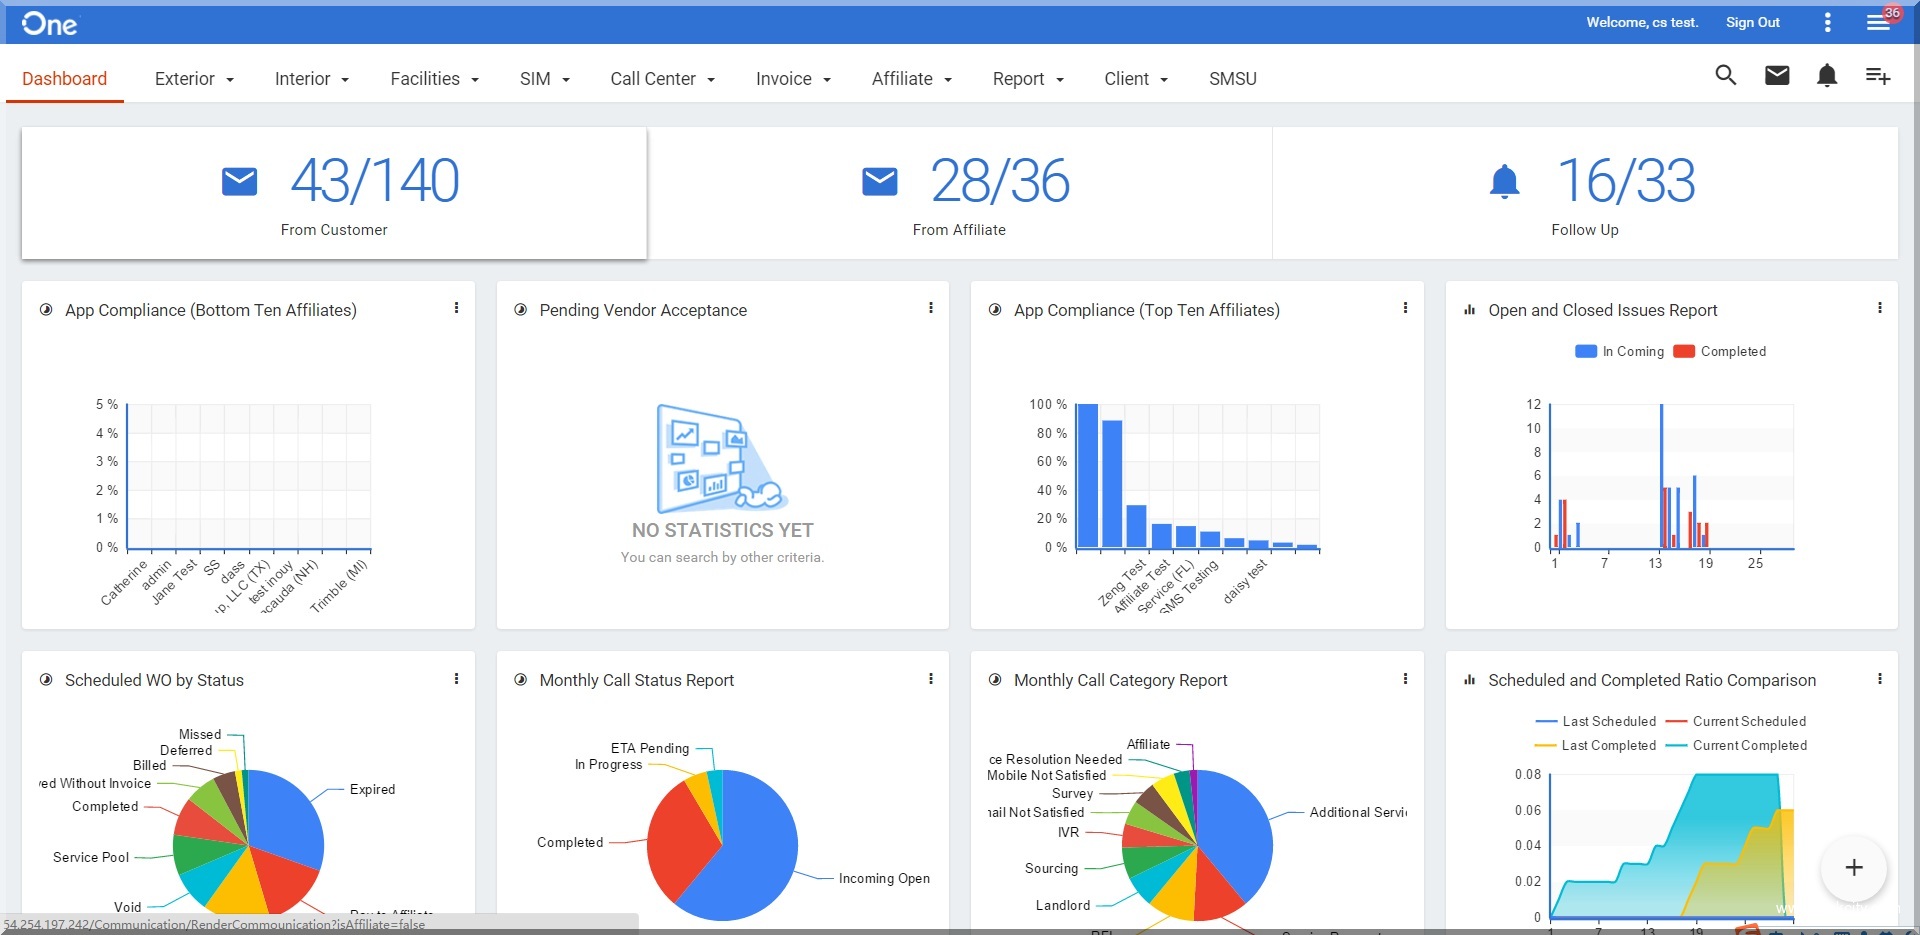Open the Report dropdown menu
Viewport: 1920px width, 935px height.
coord(1027,79)
